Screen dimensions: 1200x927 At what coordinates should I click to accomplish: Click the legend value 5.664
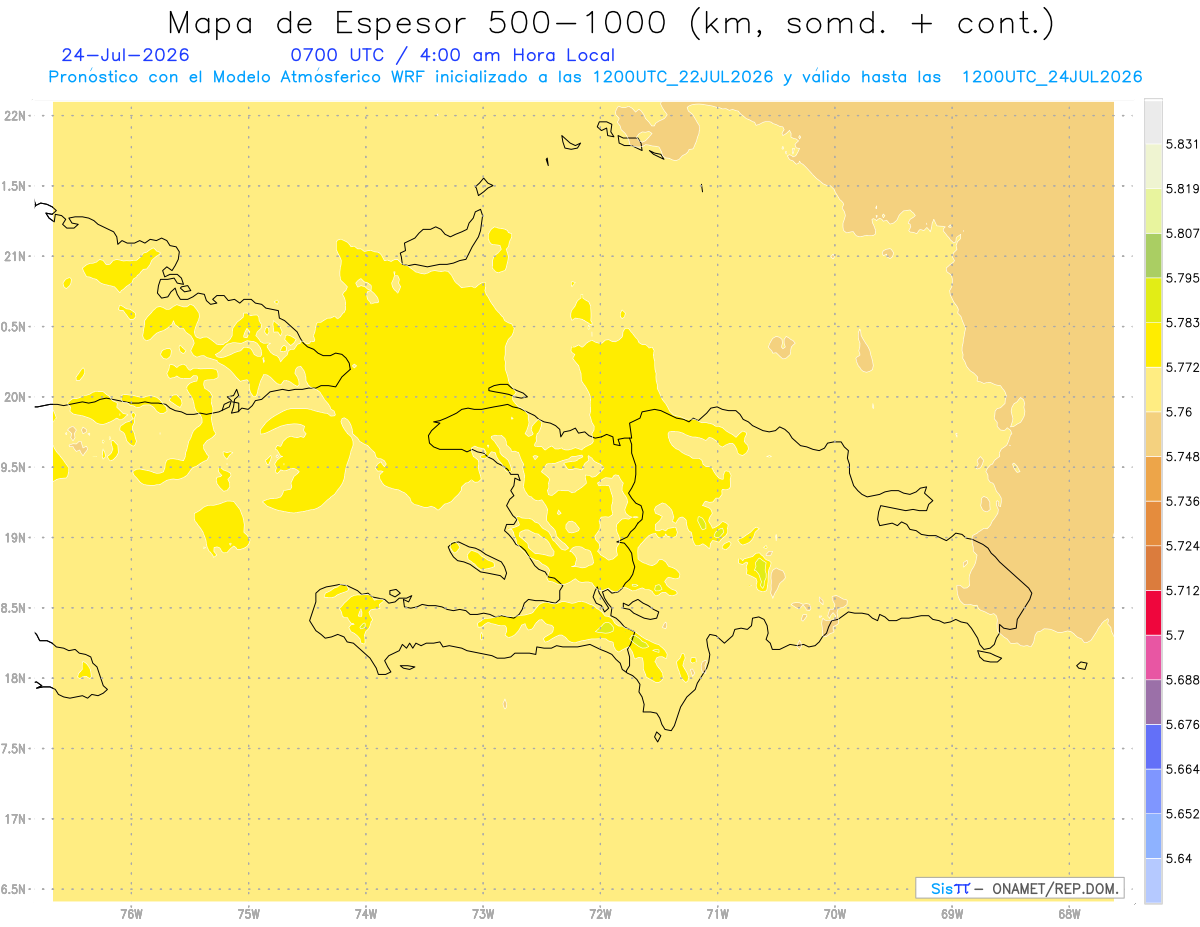[1182, 769]
